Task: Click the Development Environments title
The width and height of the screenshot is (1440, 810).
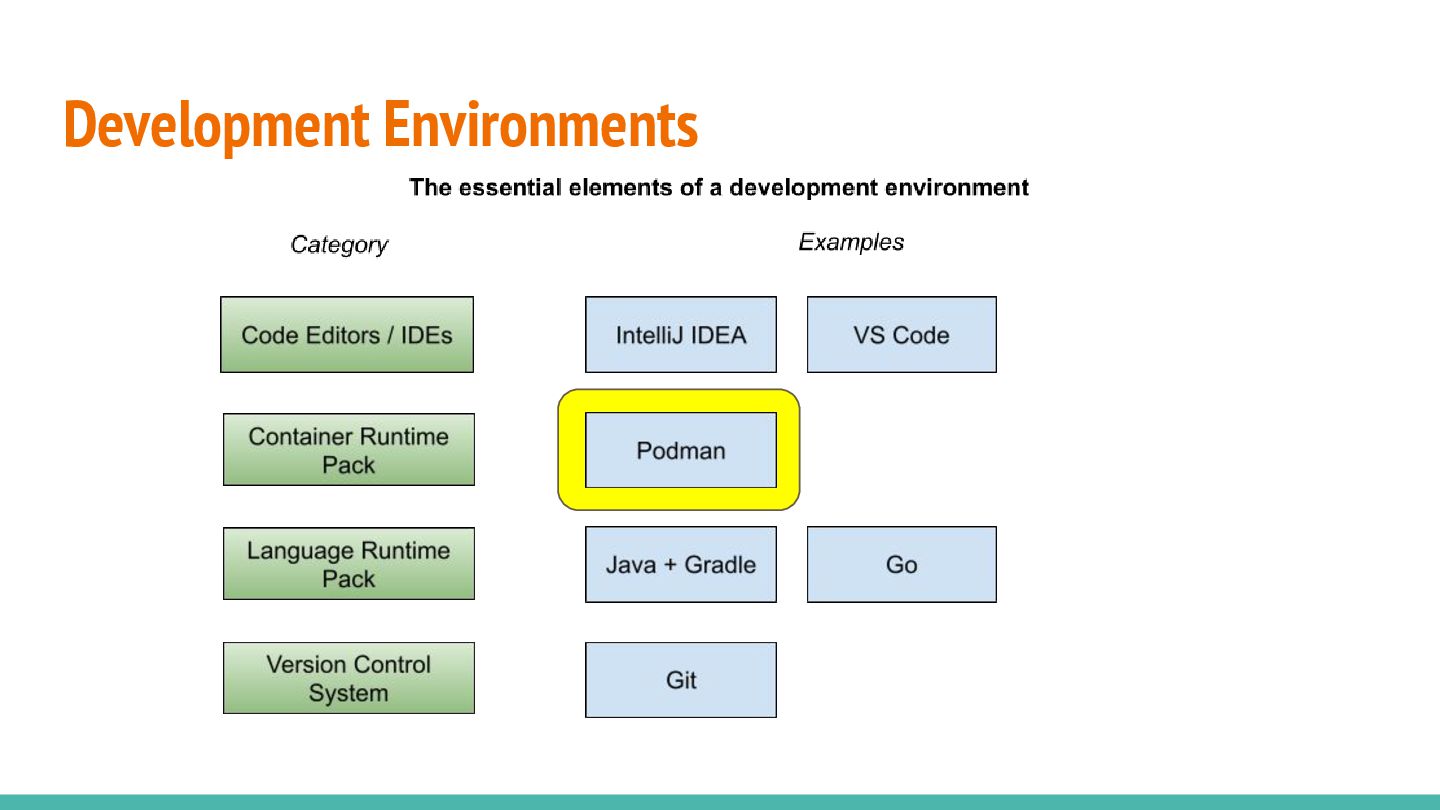Action: (x=381, y=125)
